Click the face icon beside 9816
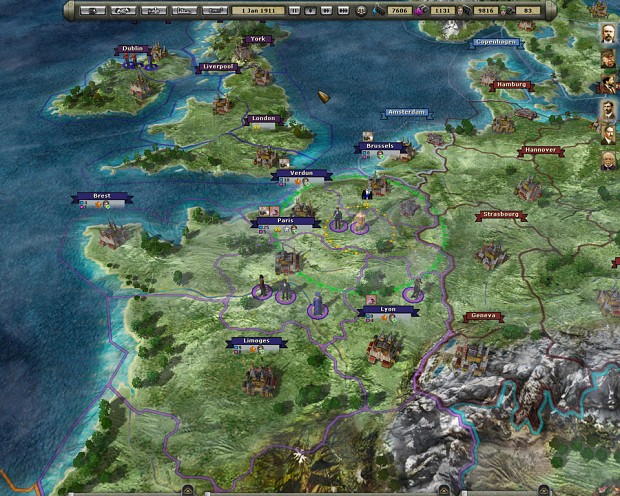Image resolution: width=620 pixels, height=496 pixels. pos(464,11)
